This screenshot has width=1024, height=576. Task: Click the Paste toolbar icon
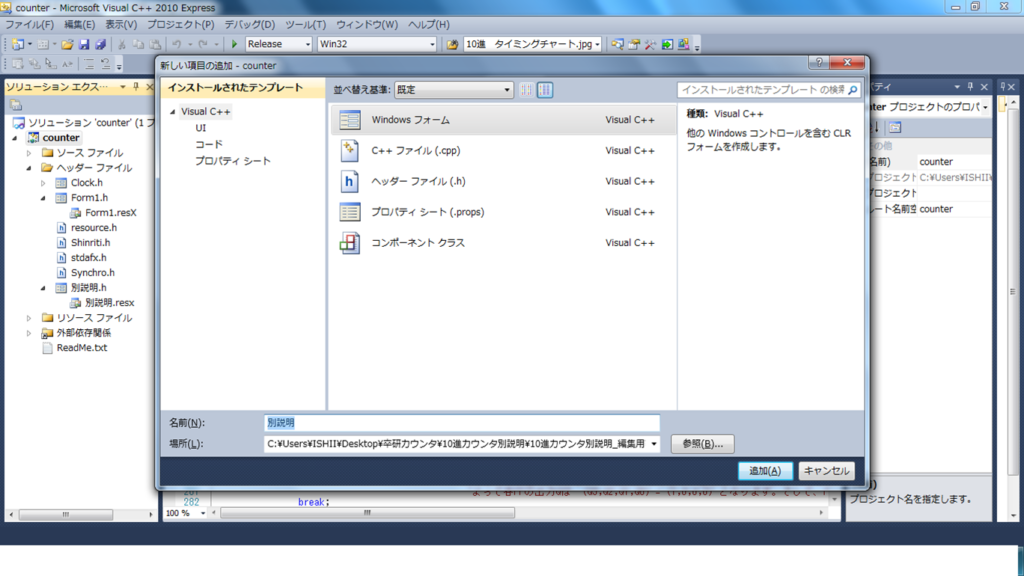(x=155, y=44)
